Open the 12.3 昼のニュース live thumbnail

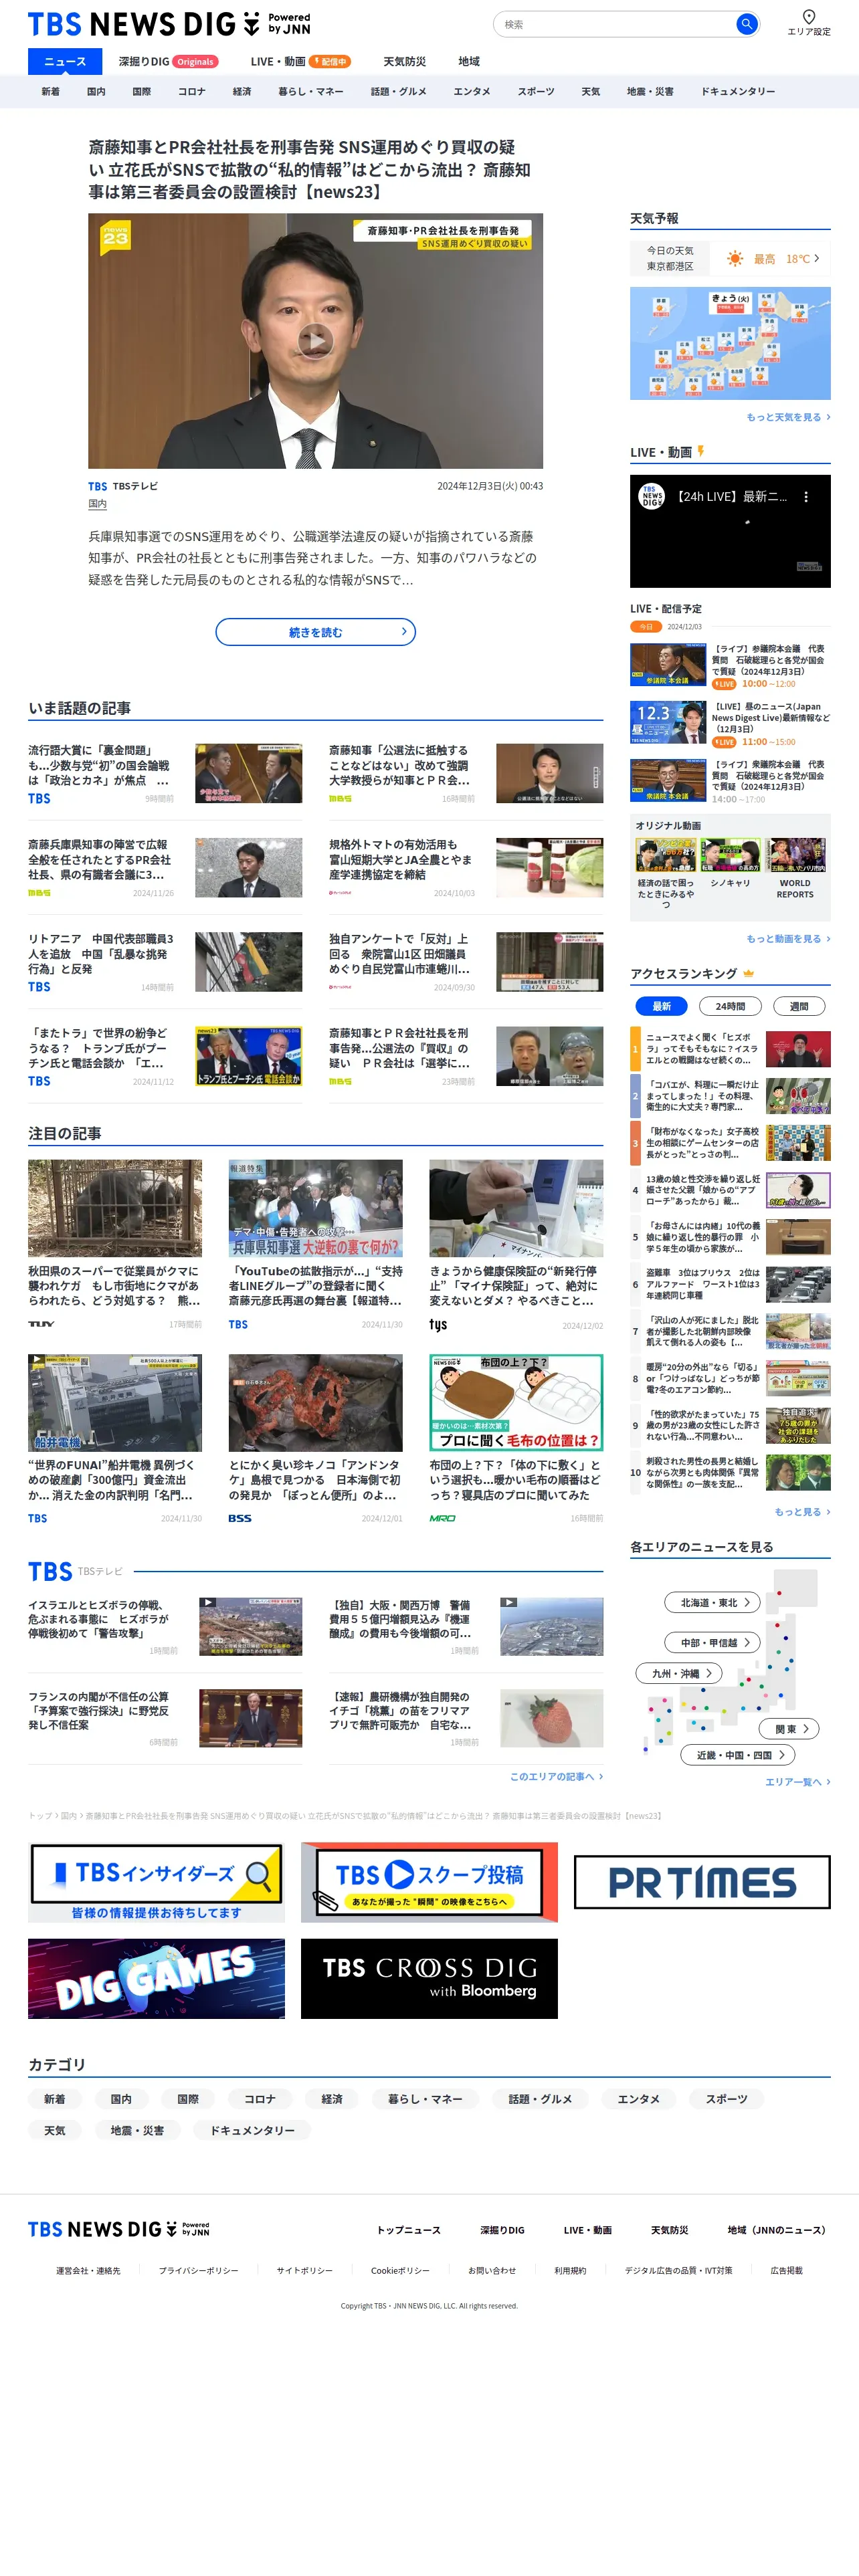(x=668, y=723)
